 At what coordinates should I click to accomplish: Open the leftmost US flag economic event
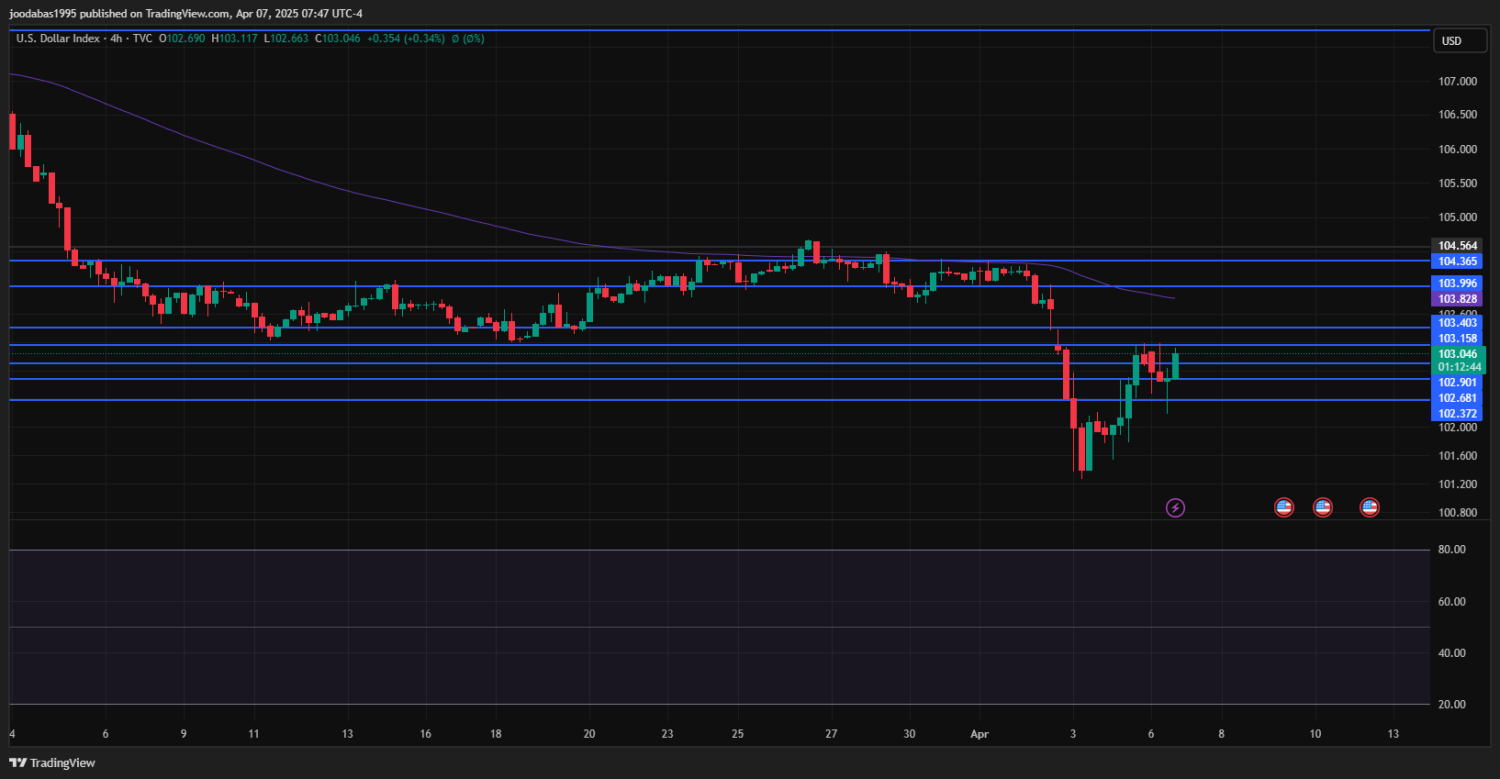[x=1284, y=508]
